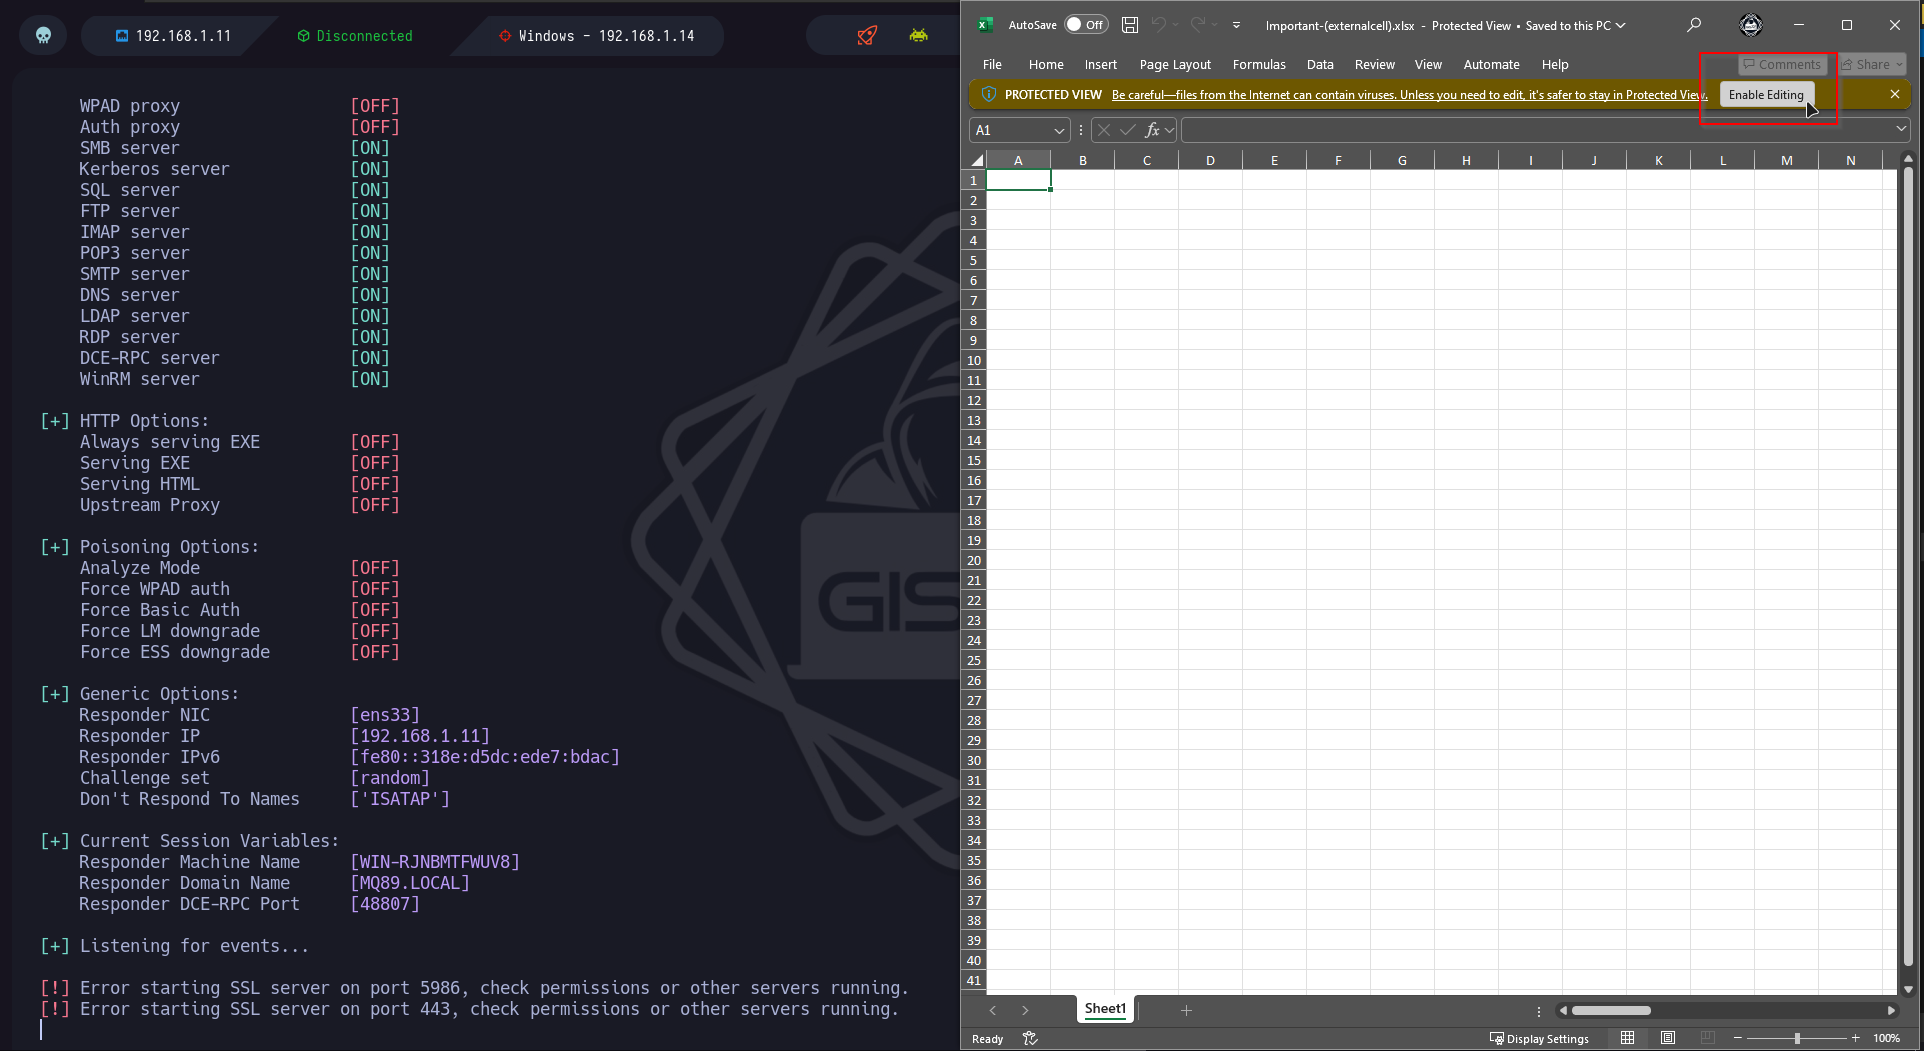The width and height of the screenshot is (1924, 1051).
Task: Close the Protected View message bar
Action: tap(1895, 94)
